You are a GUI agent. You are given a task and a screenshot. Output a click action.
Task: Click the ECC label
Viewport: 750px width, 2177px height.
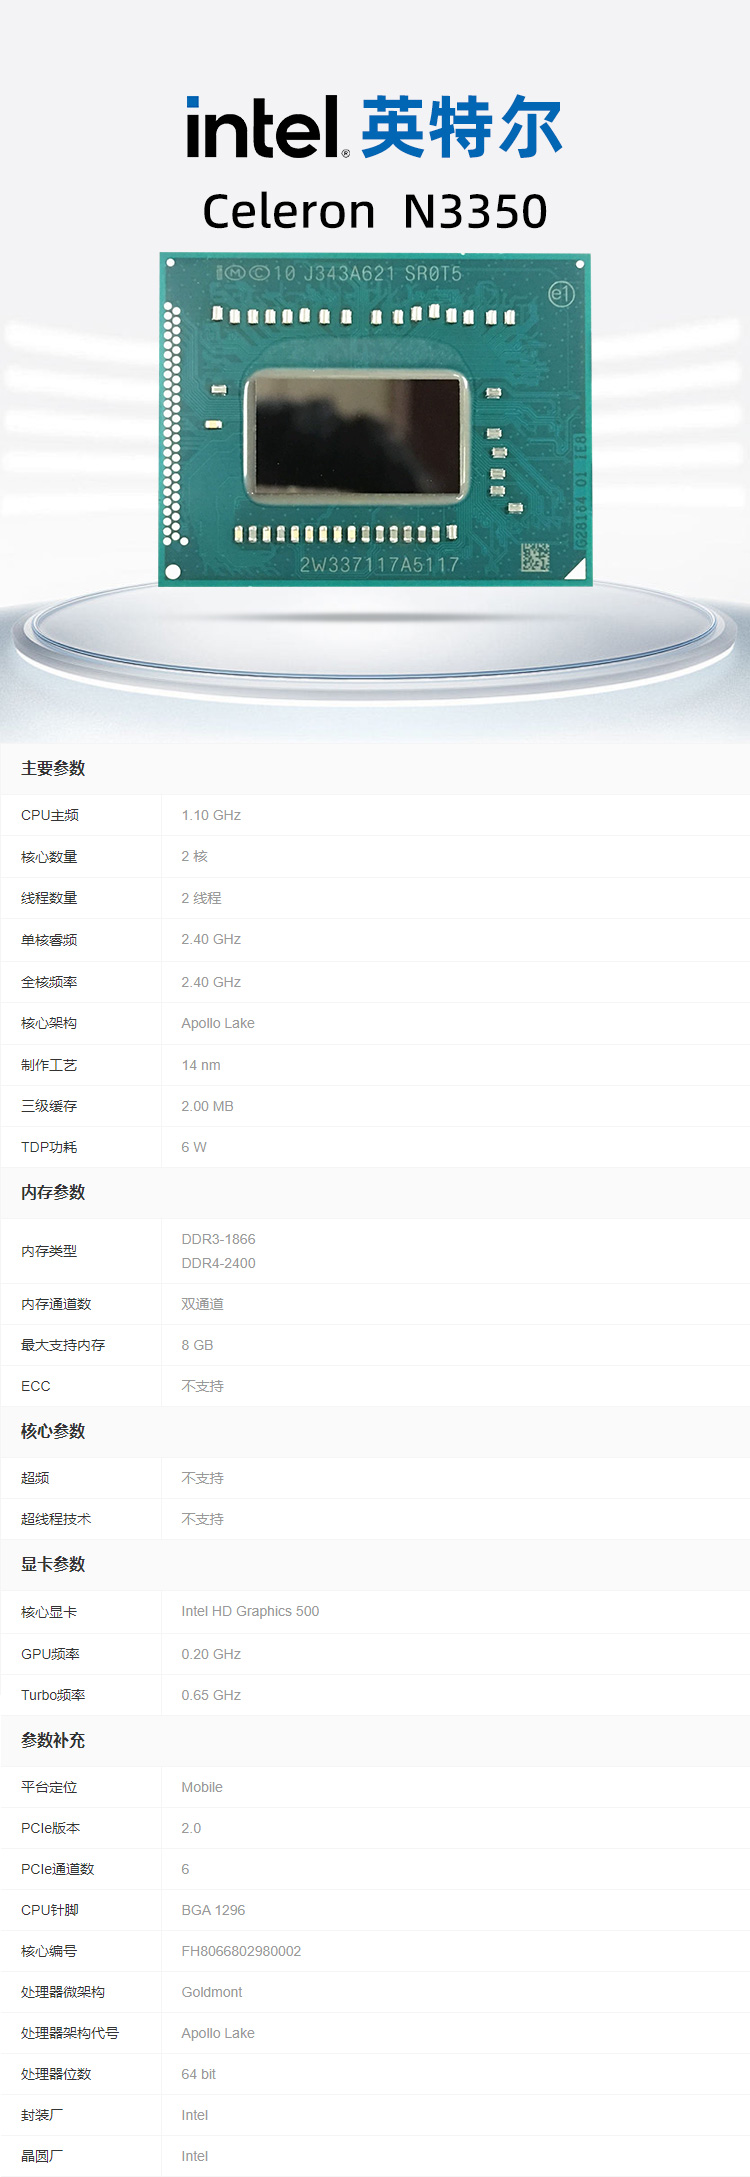35,1386
